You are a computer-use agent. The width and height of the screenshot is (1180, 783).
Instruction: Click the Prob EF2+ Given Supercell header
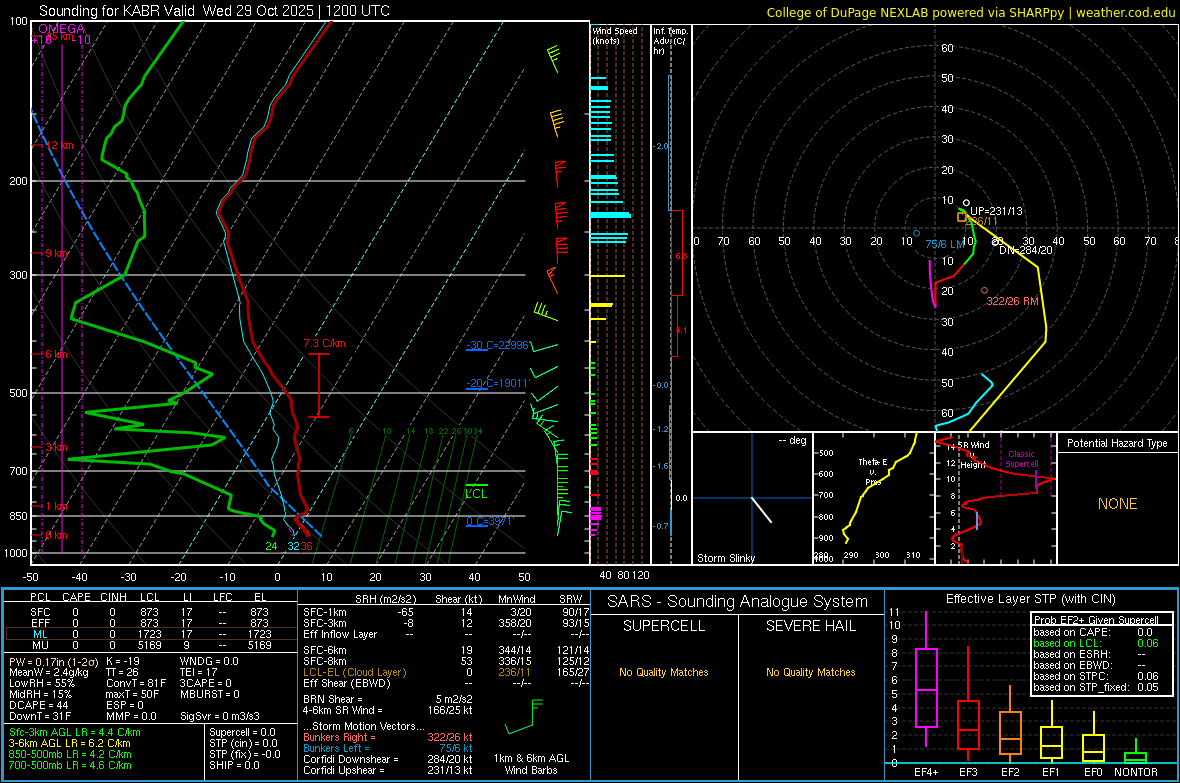pos(1096,620)
